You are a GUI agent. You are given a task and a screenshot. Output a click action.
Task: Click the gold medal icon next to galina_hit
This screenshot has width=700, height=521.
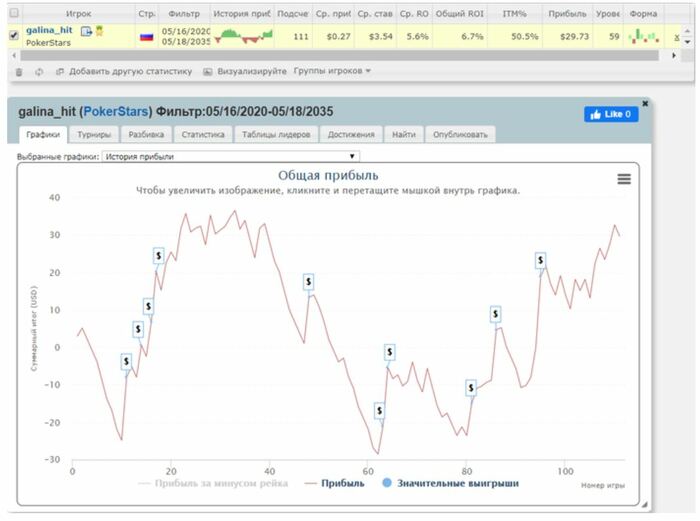tap(99, 31)
